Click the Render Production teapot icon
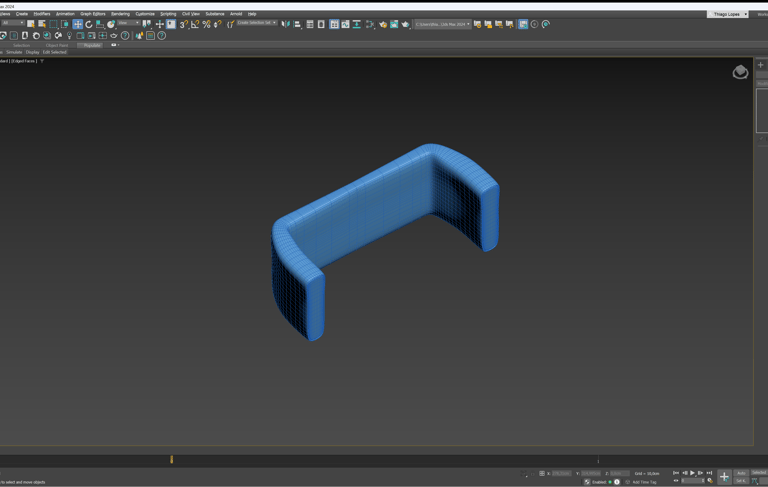The image size is (768, 487). 405,24
